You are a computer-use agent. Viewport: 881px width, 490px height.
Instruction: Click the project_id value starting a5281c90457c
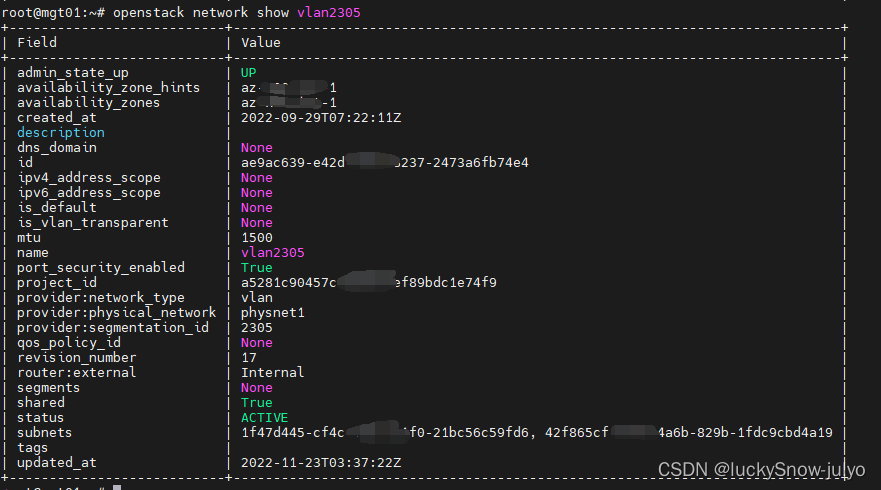point(369,283)
